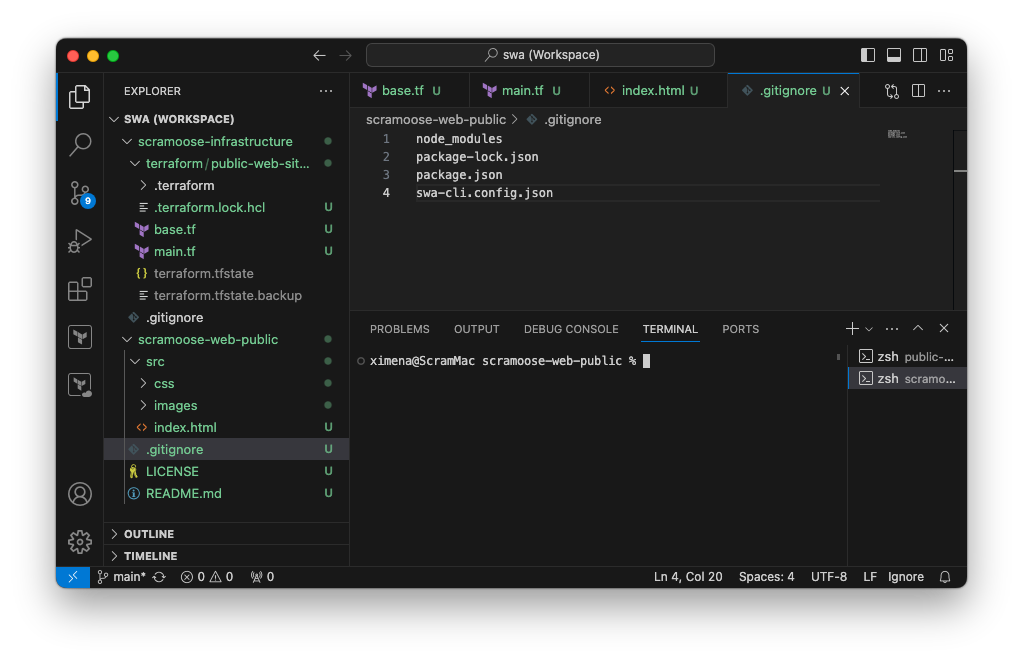1023x662 pixels.
Task: Toggle the secondary side bar
Action: [x=920, y=55]
